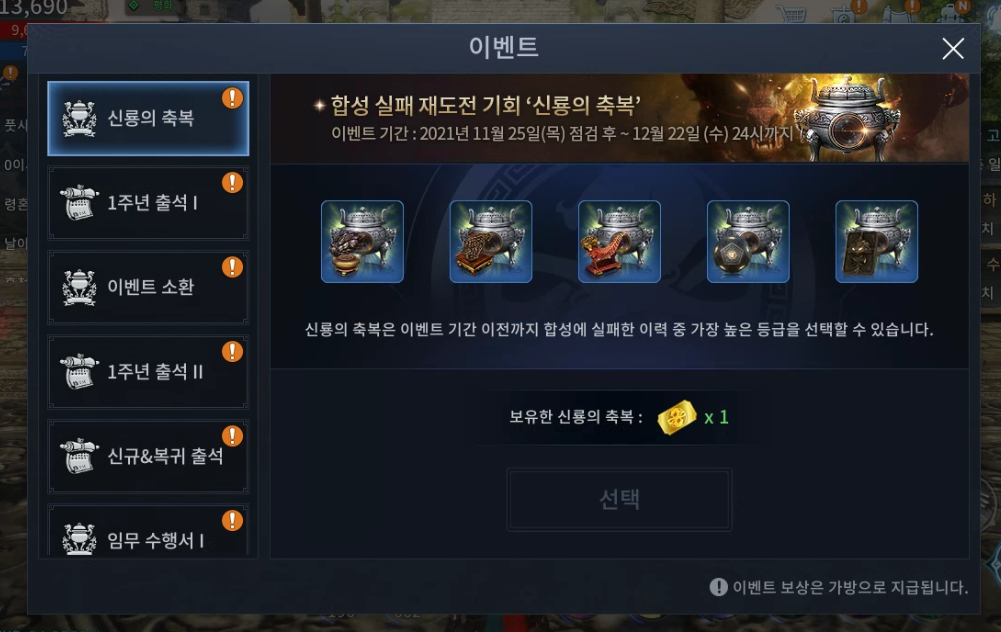Choose the fourth cauldron item with round medallion
Viewport: 1001px width, 632px height.
click(748, 241)
